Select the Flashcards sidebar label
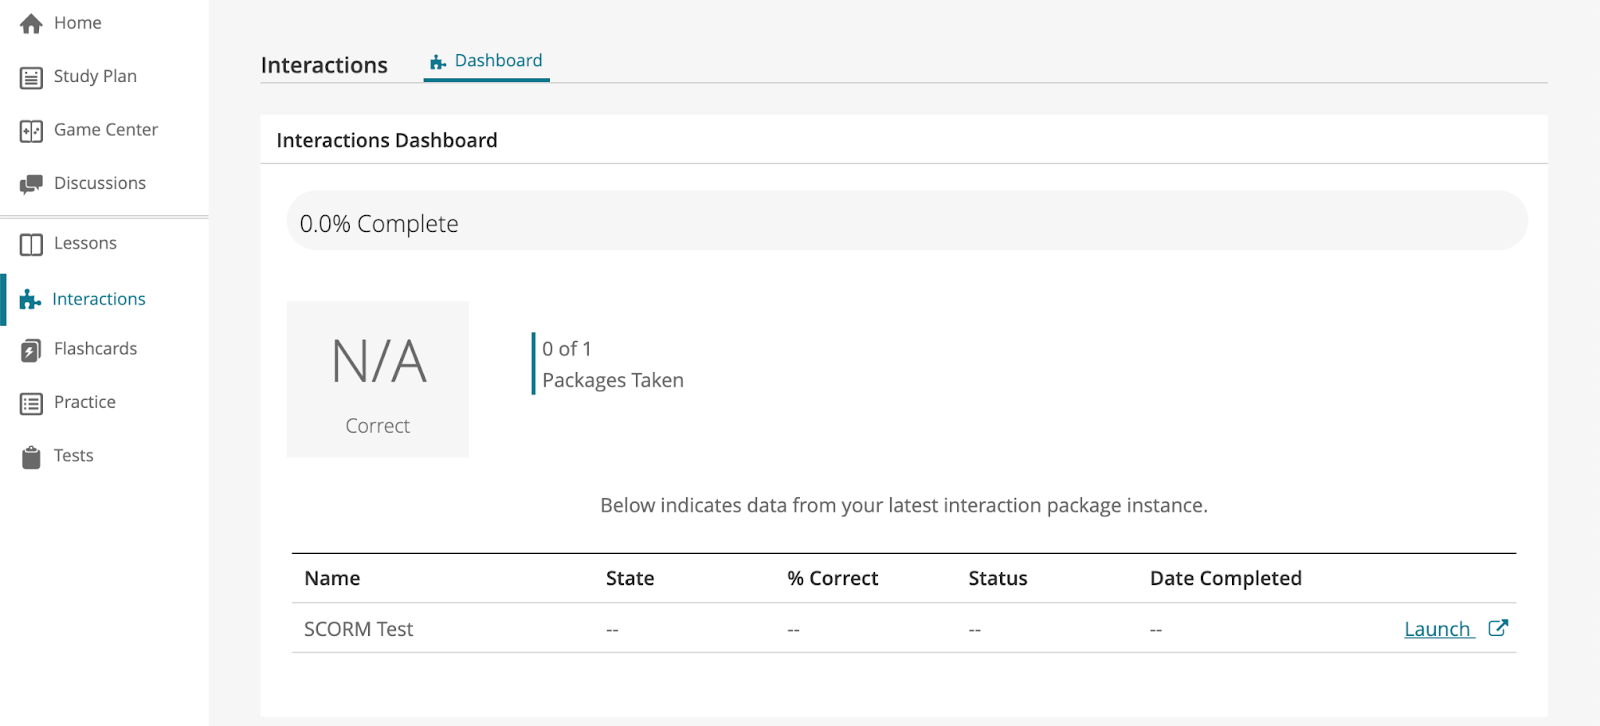Image resolution: width=1600 pixels, height=726 pixels. coord(95,349)
